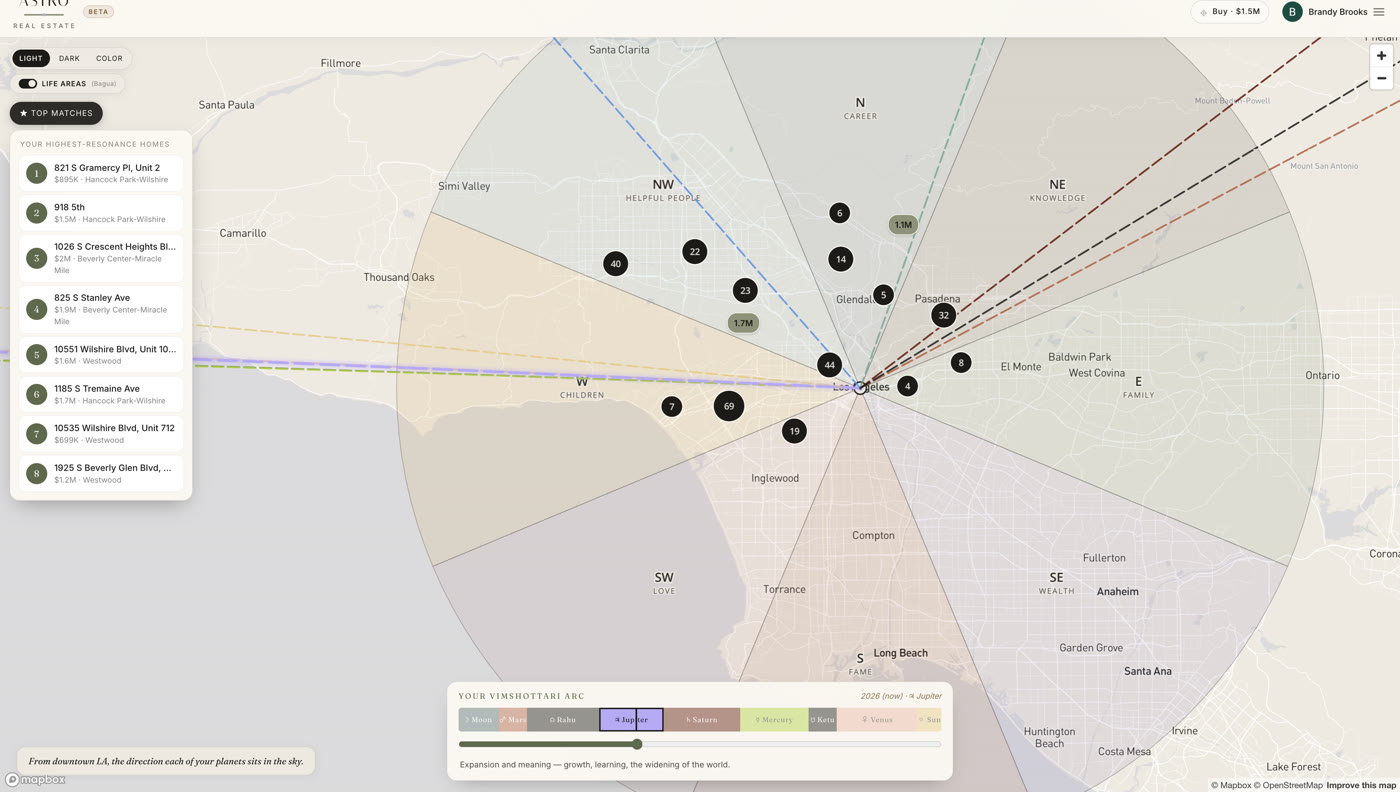Screen dimensions: 1400x792
Task: Open the Improve this map link
Action: click(x=1361, y=785)
